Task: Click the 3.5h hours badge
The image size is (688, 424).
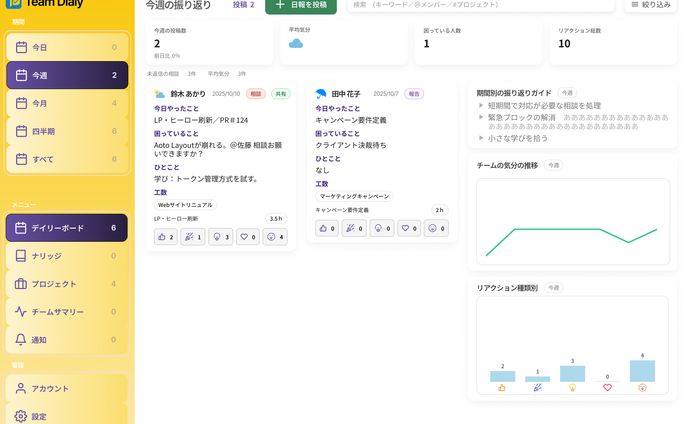Action: pyautogui.click(x=276, y=219)
